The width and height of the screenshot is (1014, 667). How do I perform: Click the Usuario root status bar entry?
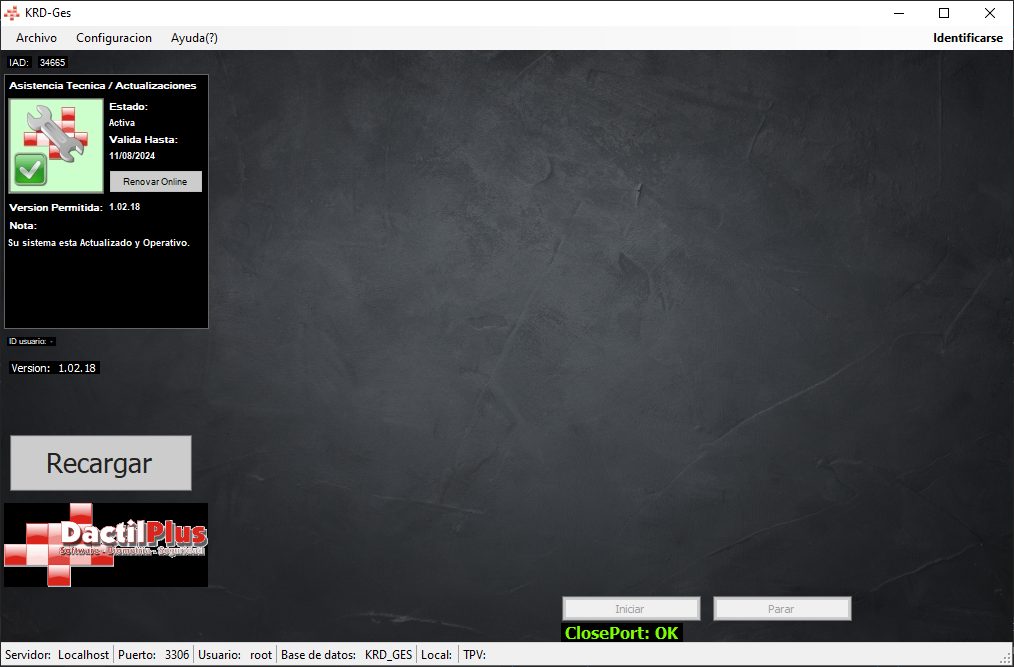[235, 655]
